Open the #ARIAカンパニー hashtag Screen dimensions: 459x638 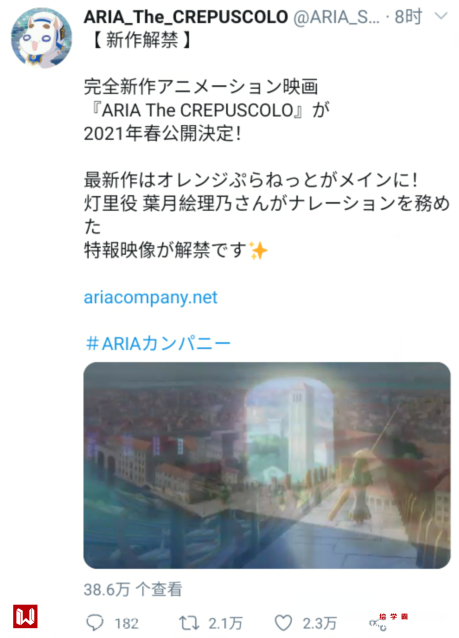pyautogui.click(x=158, y=344)
